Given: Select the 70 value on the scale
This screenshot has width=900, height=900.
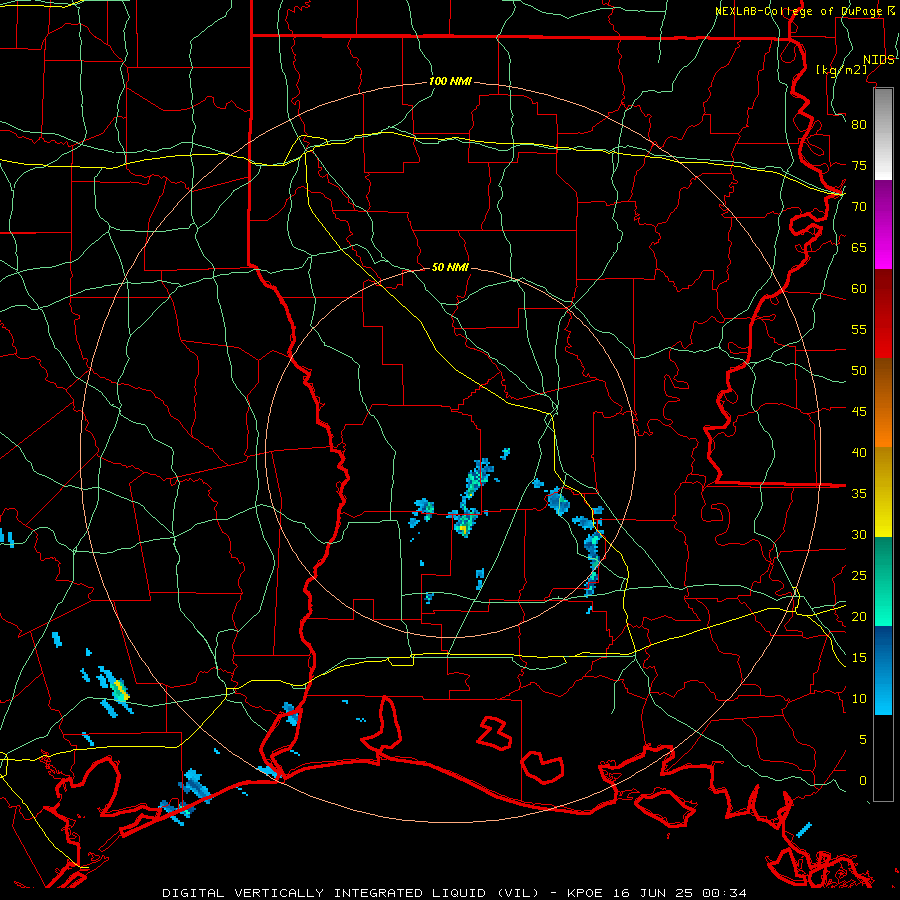Looking at the screenshot, I should tap(859, 207).
